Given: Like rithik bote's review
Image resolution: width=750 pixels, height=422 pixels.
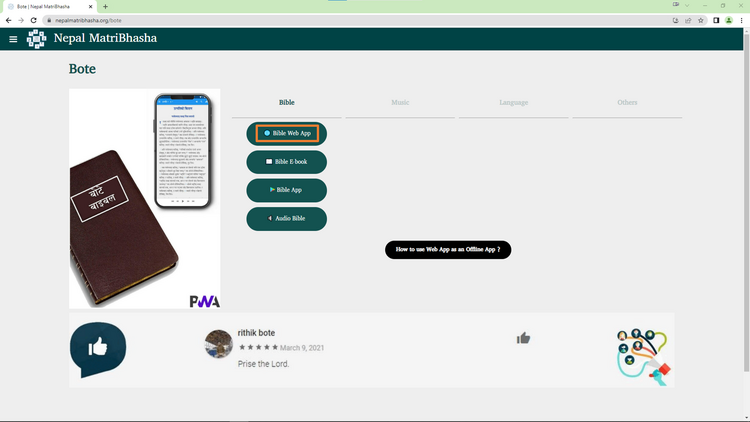Looking at the screenshot, I should pyautogui.click(x=523, y=338).
